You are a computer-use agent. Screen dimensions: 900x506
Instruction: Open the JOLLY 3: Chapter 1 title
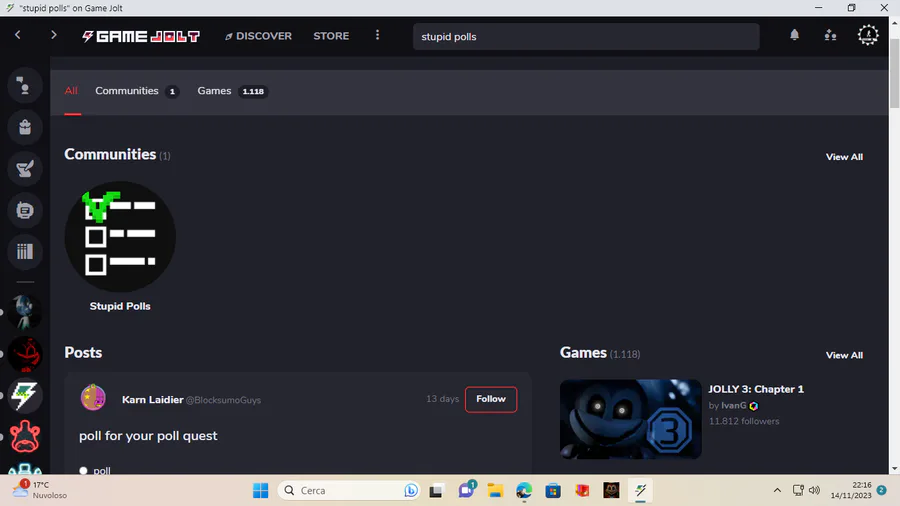(756, 389)
